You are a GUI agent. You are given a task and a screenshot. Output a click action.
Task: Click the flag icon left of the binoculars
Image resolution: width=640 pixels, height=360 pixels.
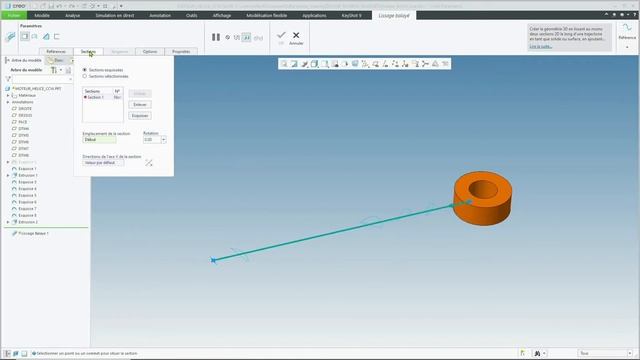point(523,353)
